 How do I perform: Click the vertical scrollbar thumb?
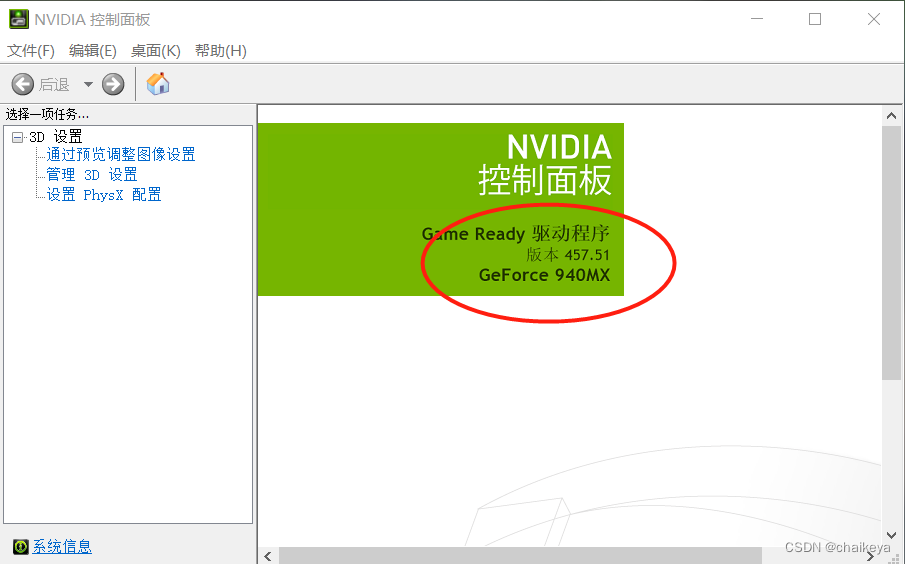point(891,253)
